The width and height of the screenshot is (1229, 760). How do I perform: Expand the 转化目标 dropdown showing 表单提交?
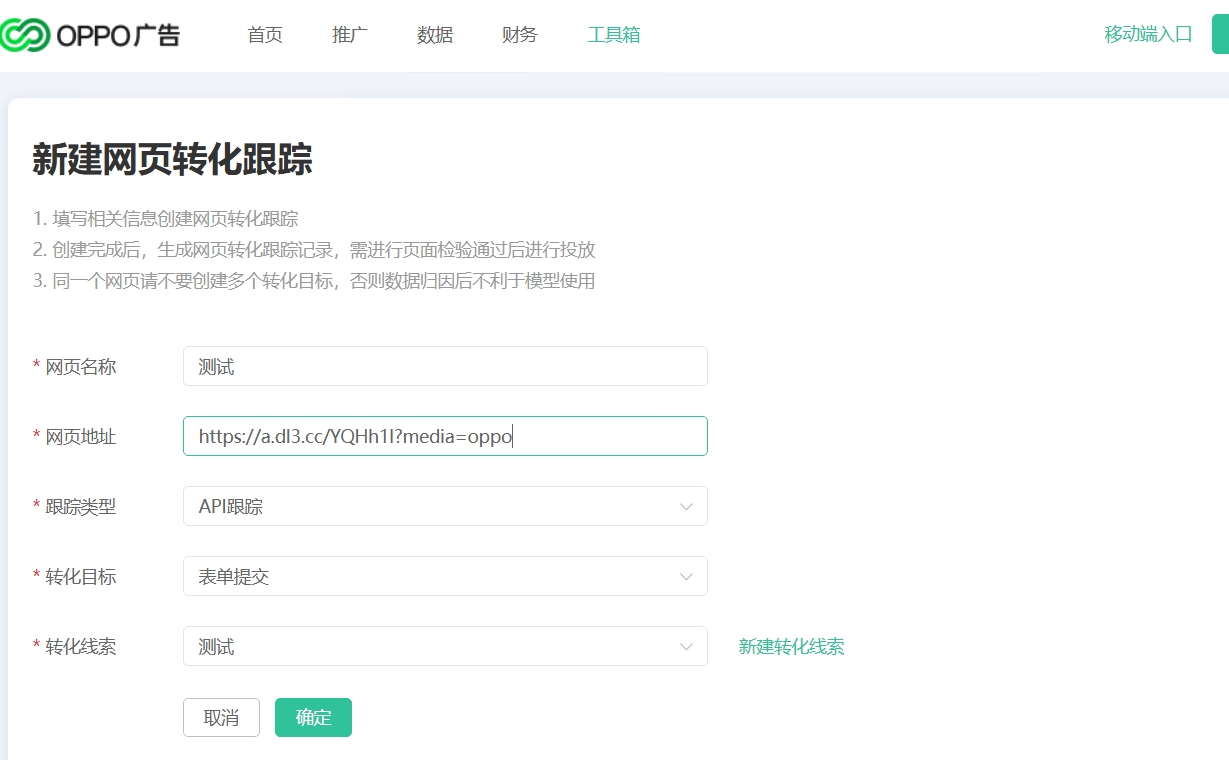coord(445,576)
